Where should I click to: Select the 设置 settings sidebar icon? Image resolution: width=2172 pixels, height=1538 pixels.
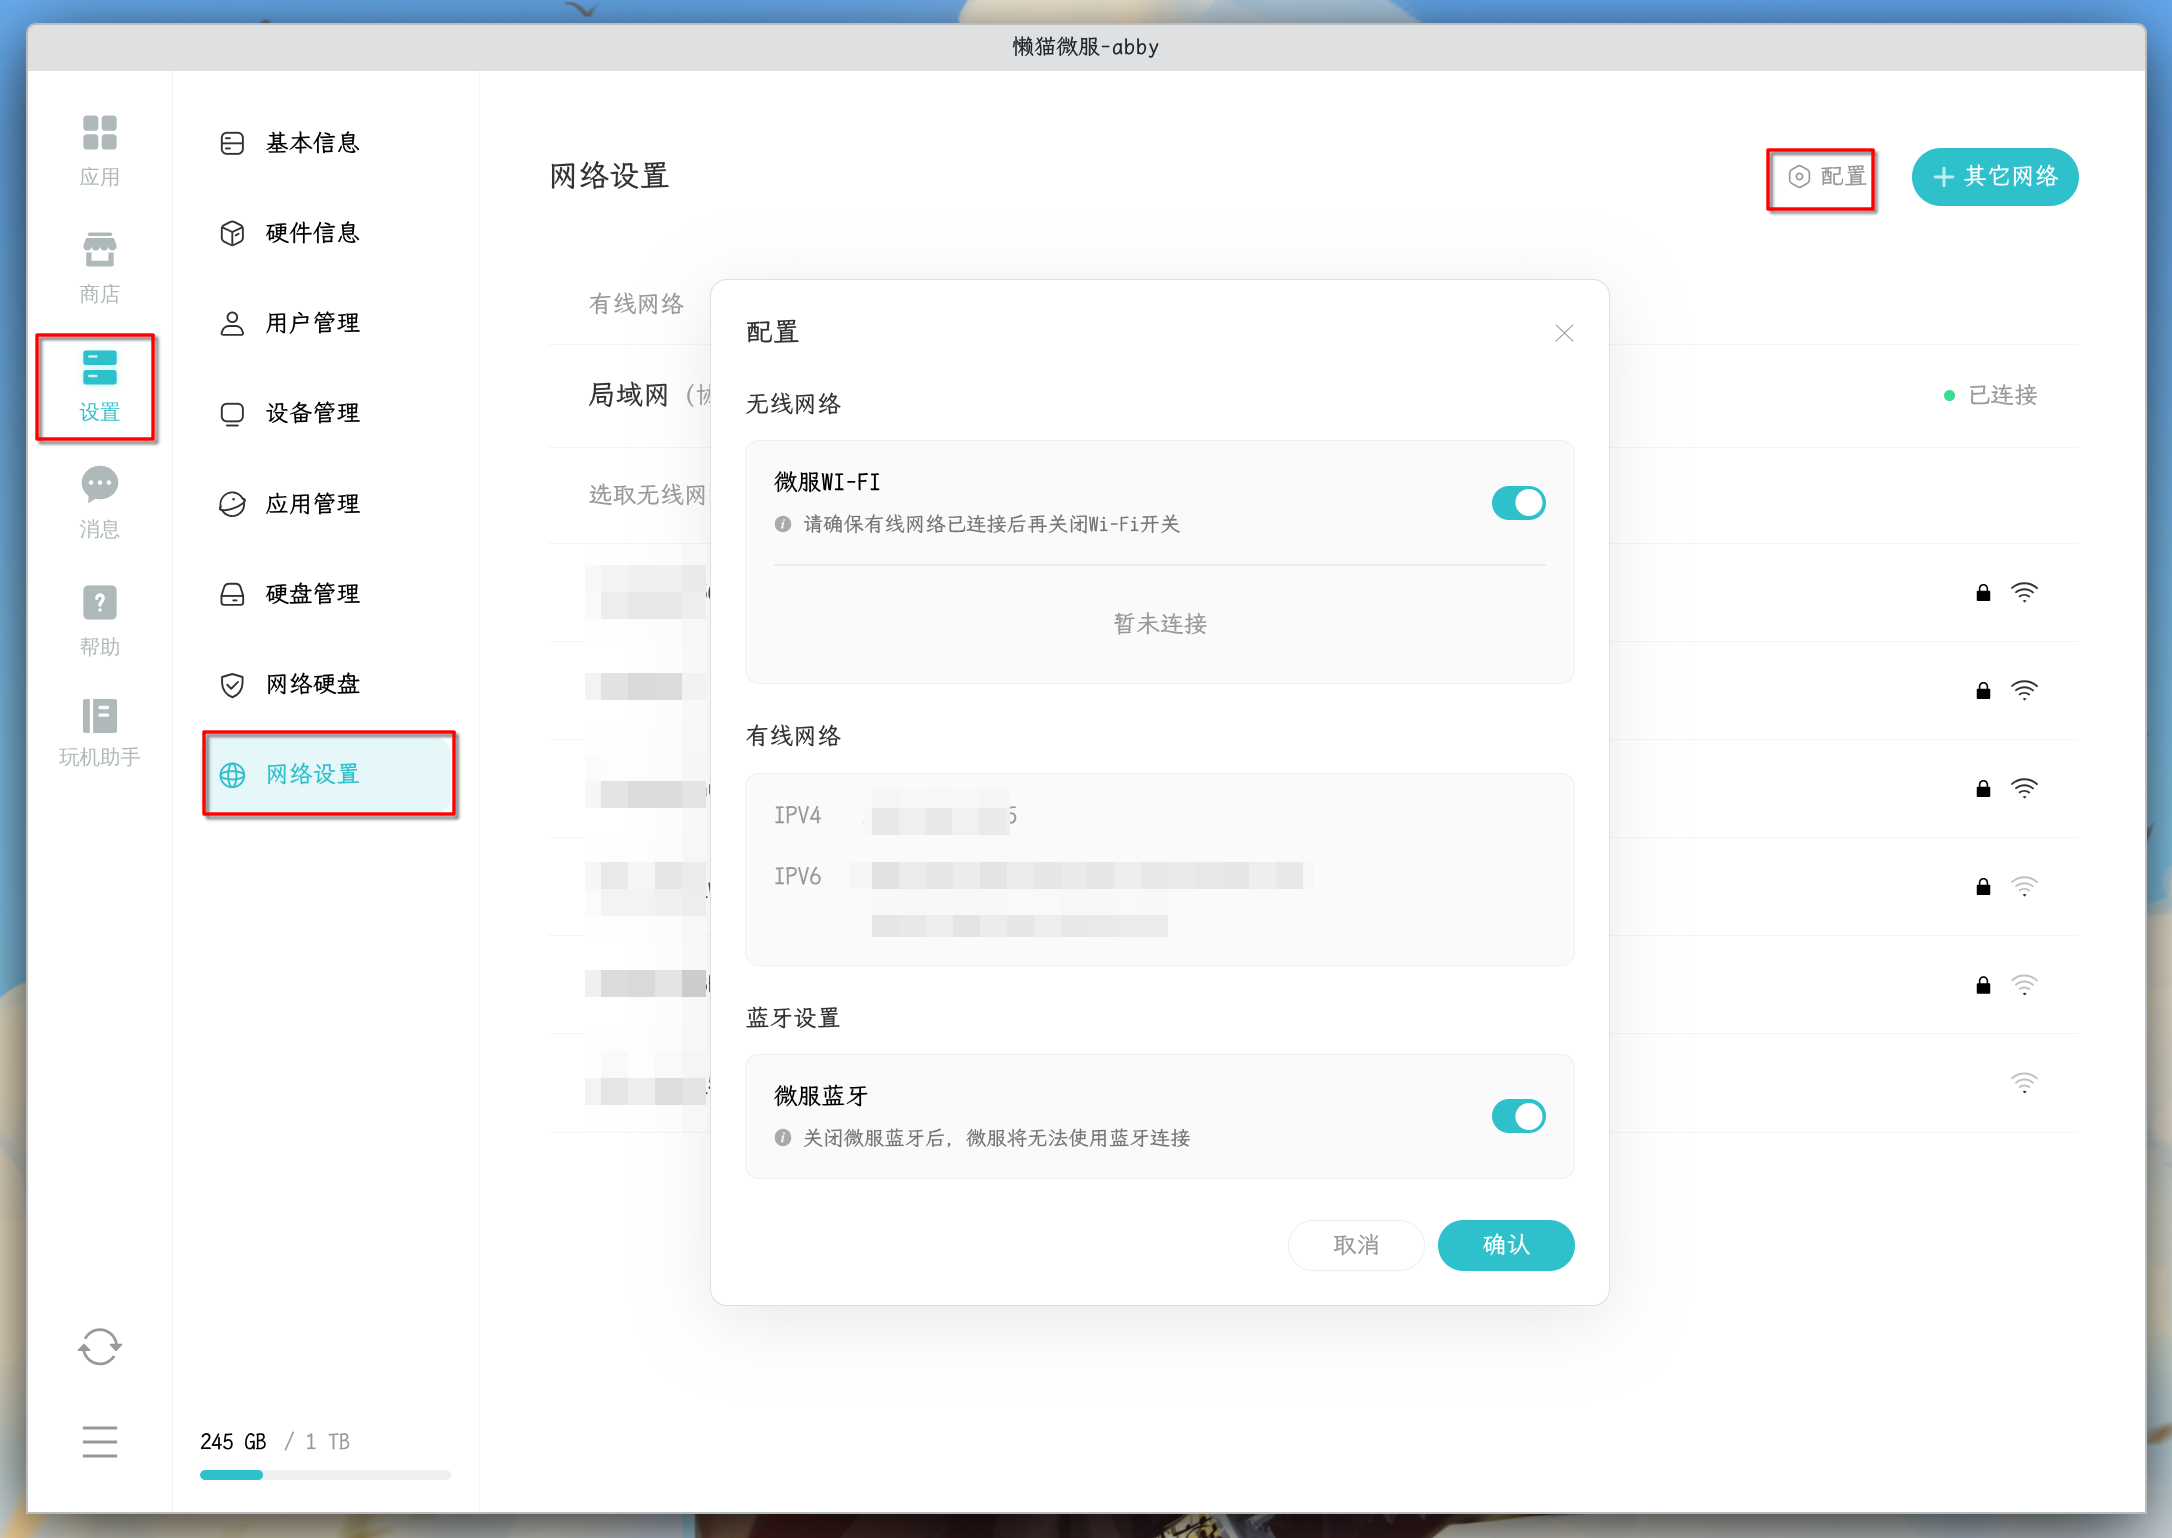(99, 386)
